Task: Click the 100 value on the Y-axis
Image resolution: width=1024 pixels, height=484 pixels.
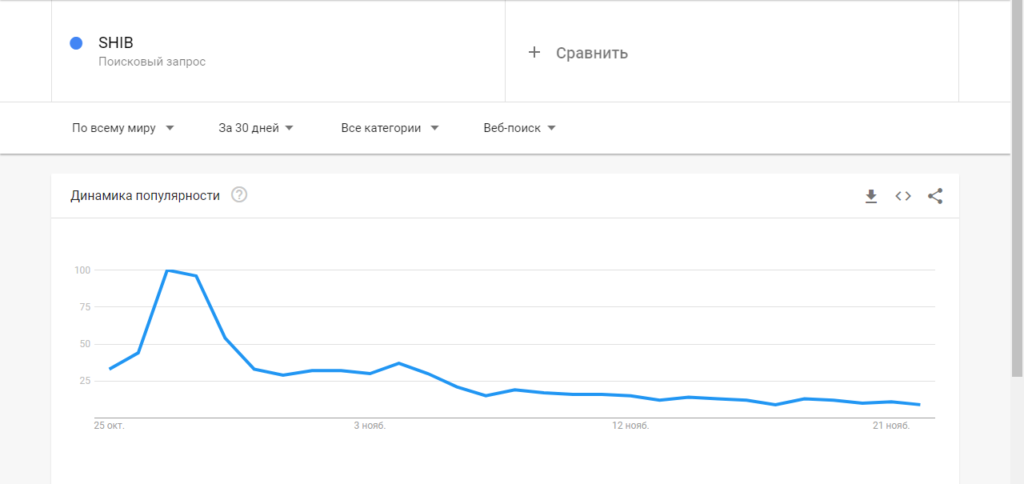Action: 82,270
